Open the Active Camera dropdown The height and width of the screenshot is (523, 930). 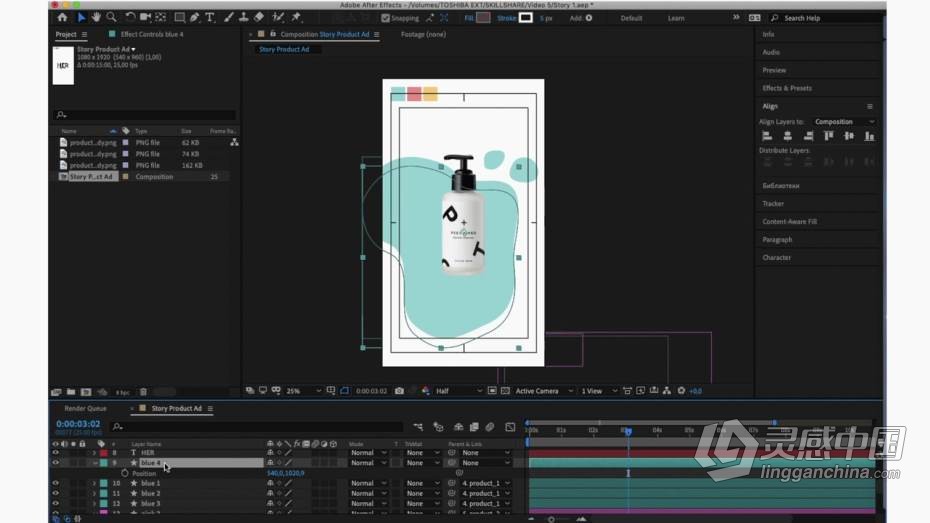coord(544,391)
